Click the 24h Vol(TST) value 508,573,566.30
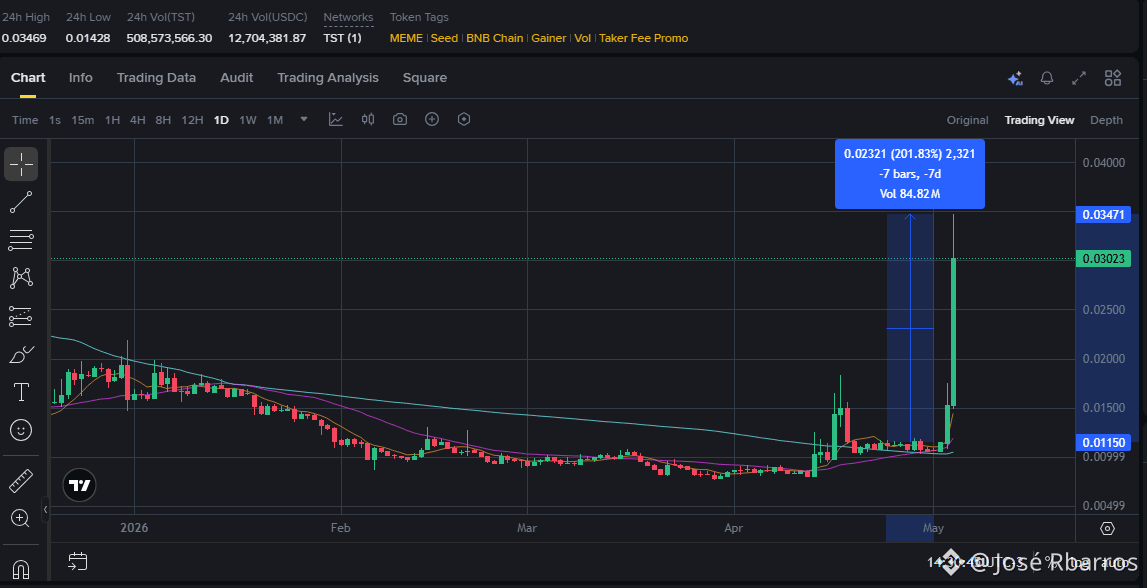 (170, 38)
